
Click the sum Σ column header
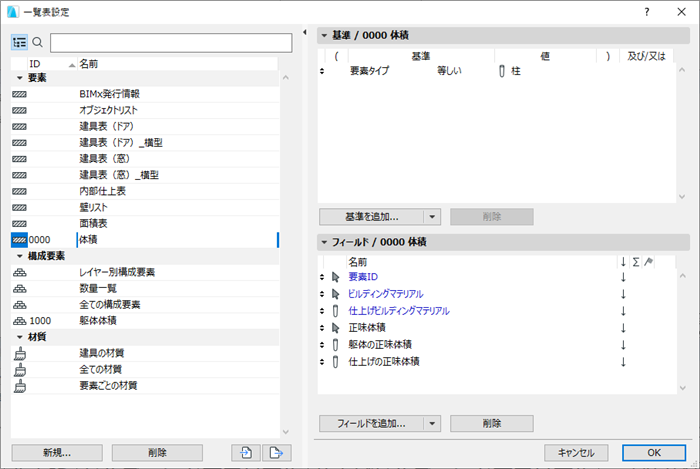[x=636, y=262]
